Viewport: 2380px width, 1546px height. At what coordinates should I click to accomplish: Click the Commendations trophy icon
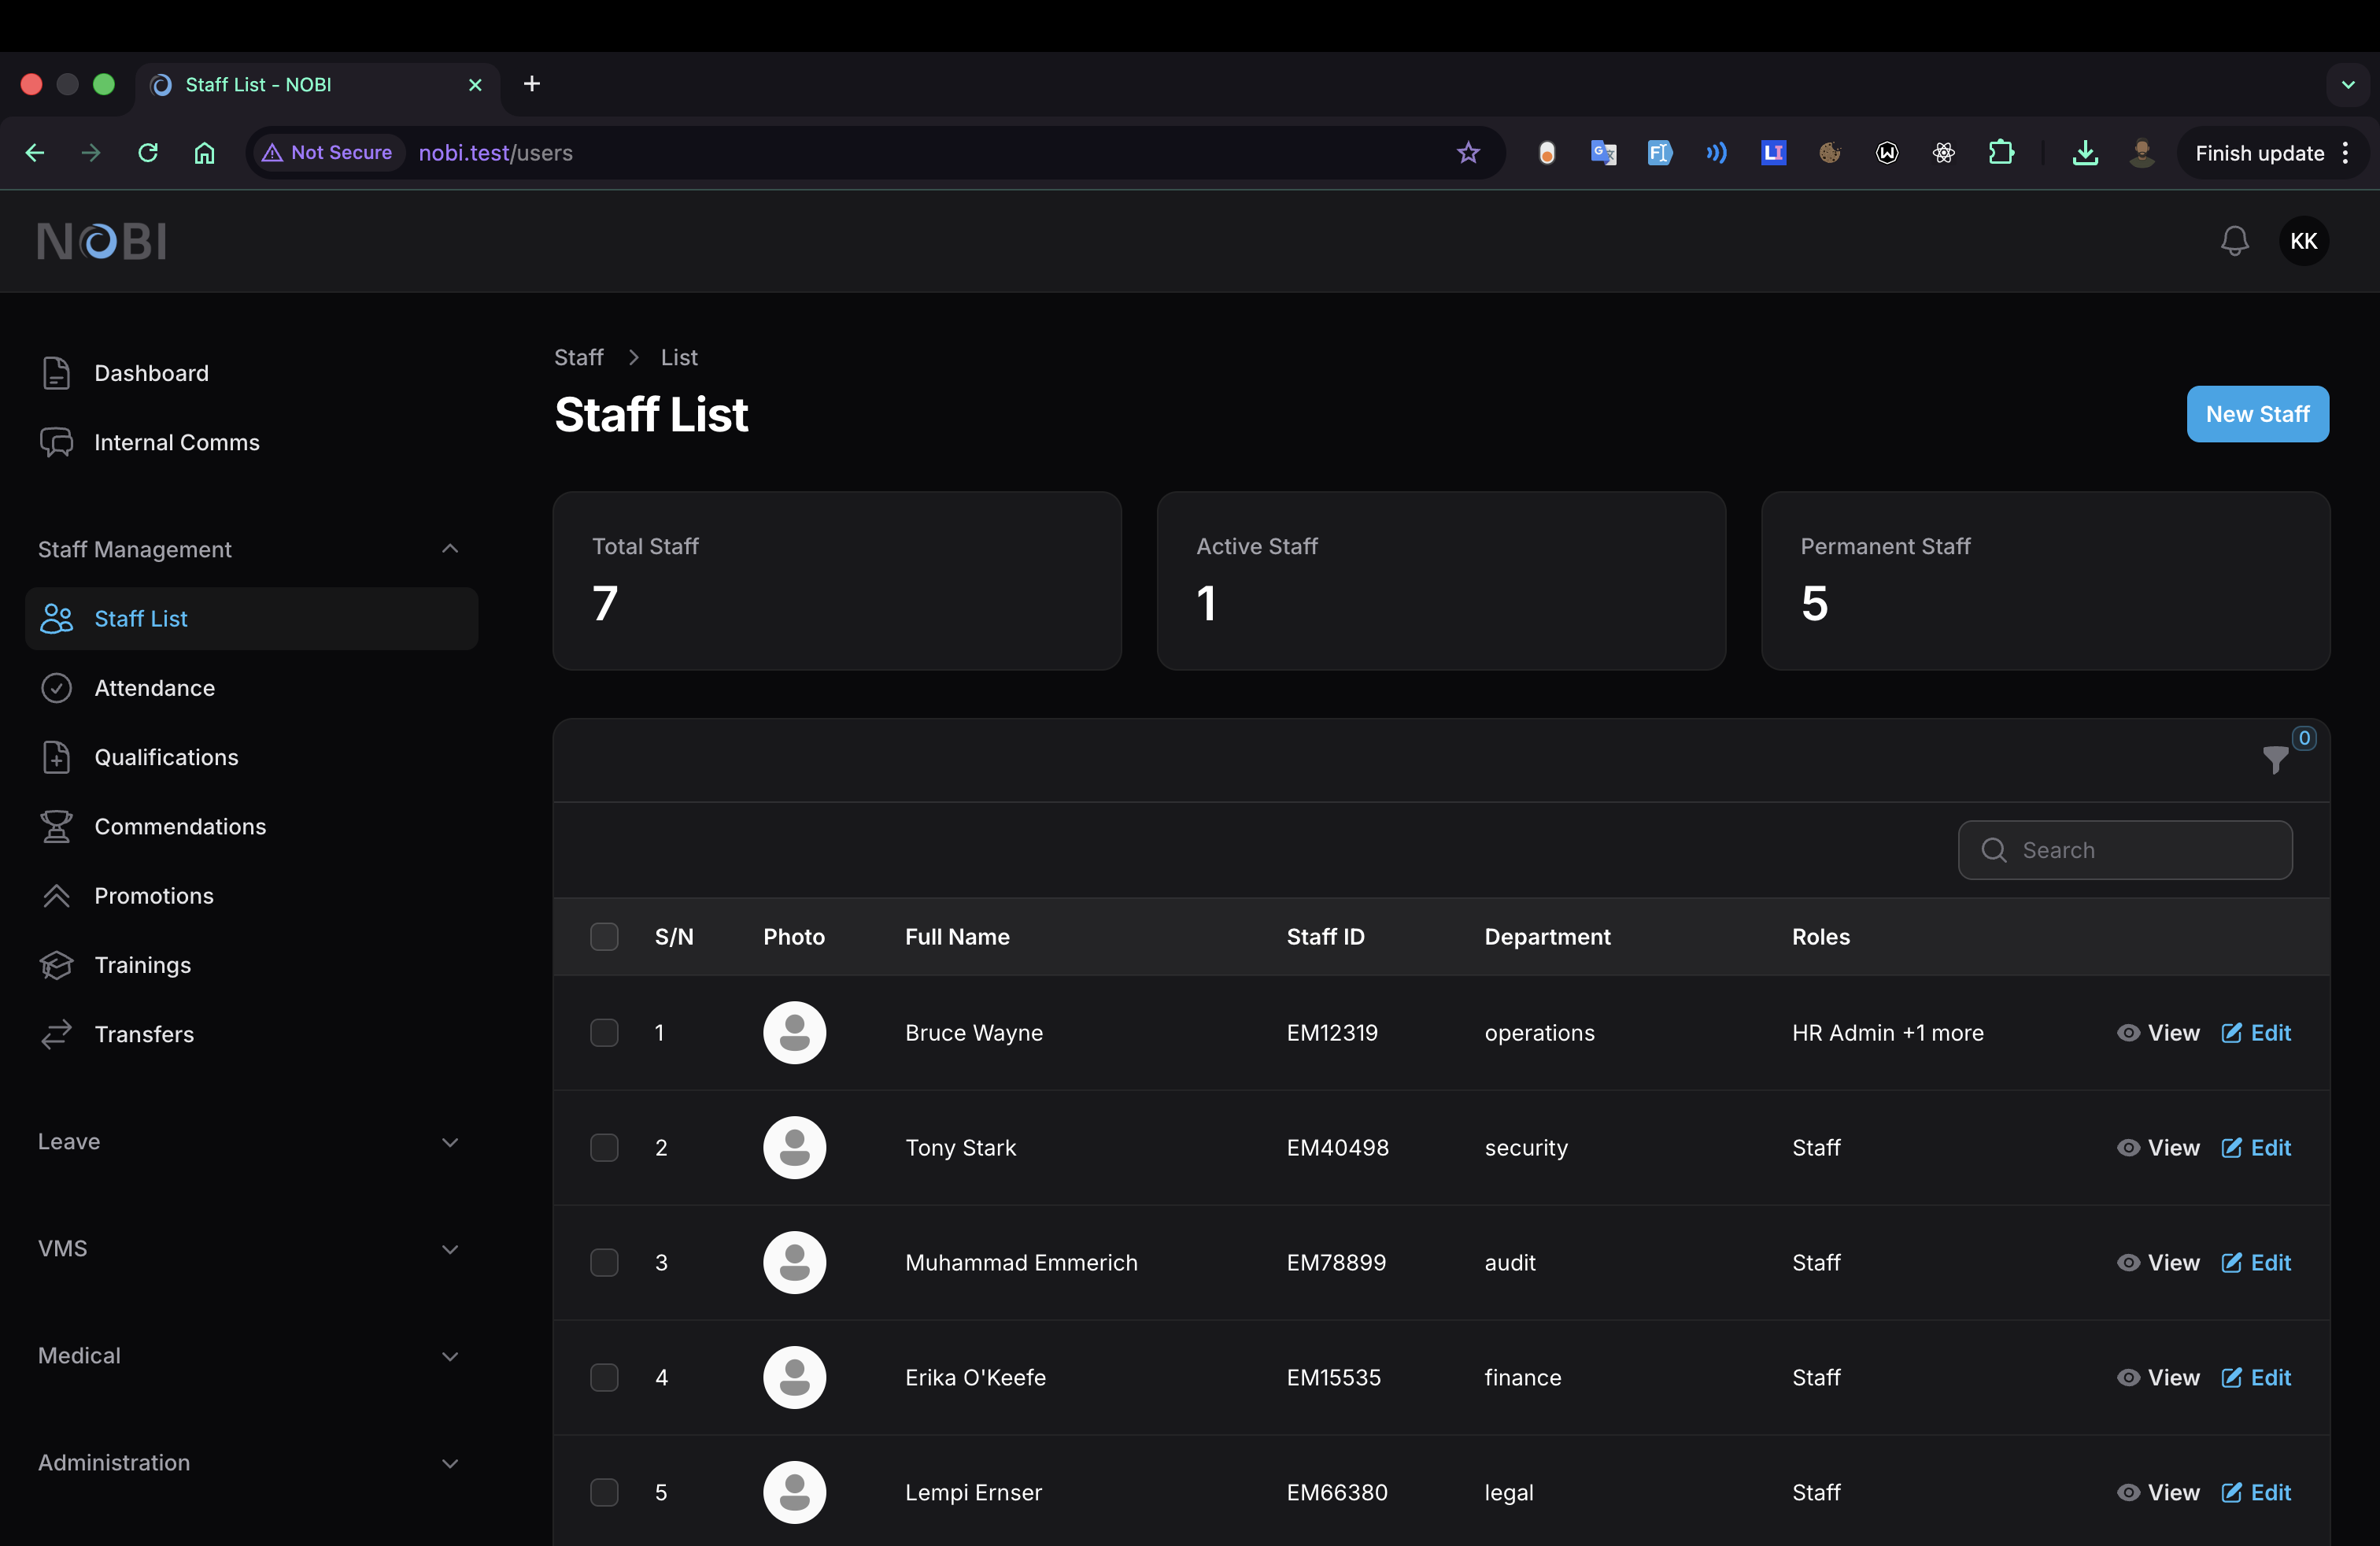click(x=56, y=826)
